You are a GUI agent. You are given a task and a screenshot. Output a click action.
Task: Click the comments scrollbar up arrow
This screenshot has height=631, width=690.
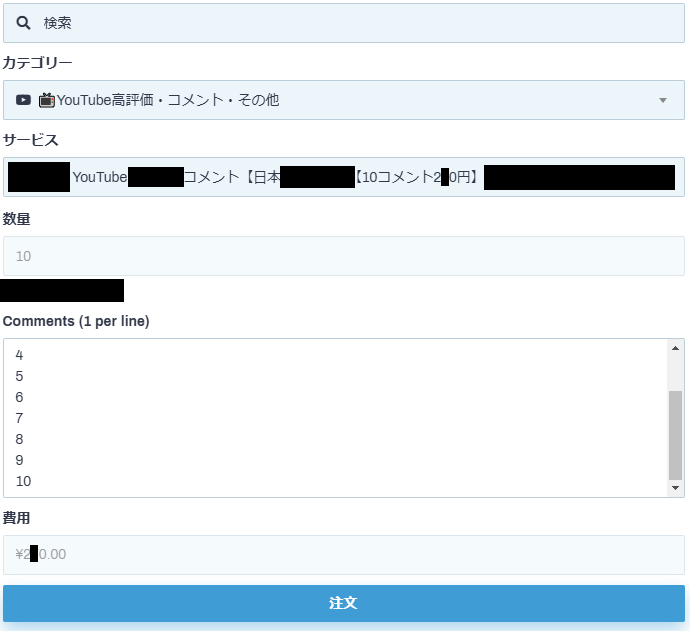tap(675, 348)
